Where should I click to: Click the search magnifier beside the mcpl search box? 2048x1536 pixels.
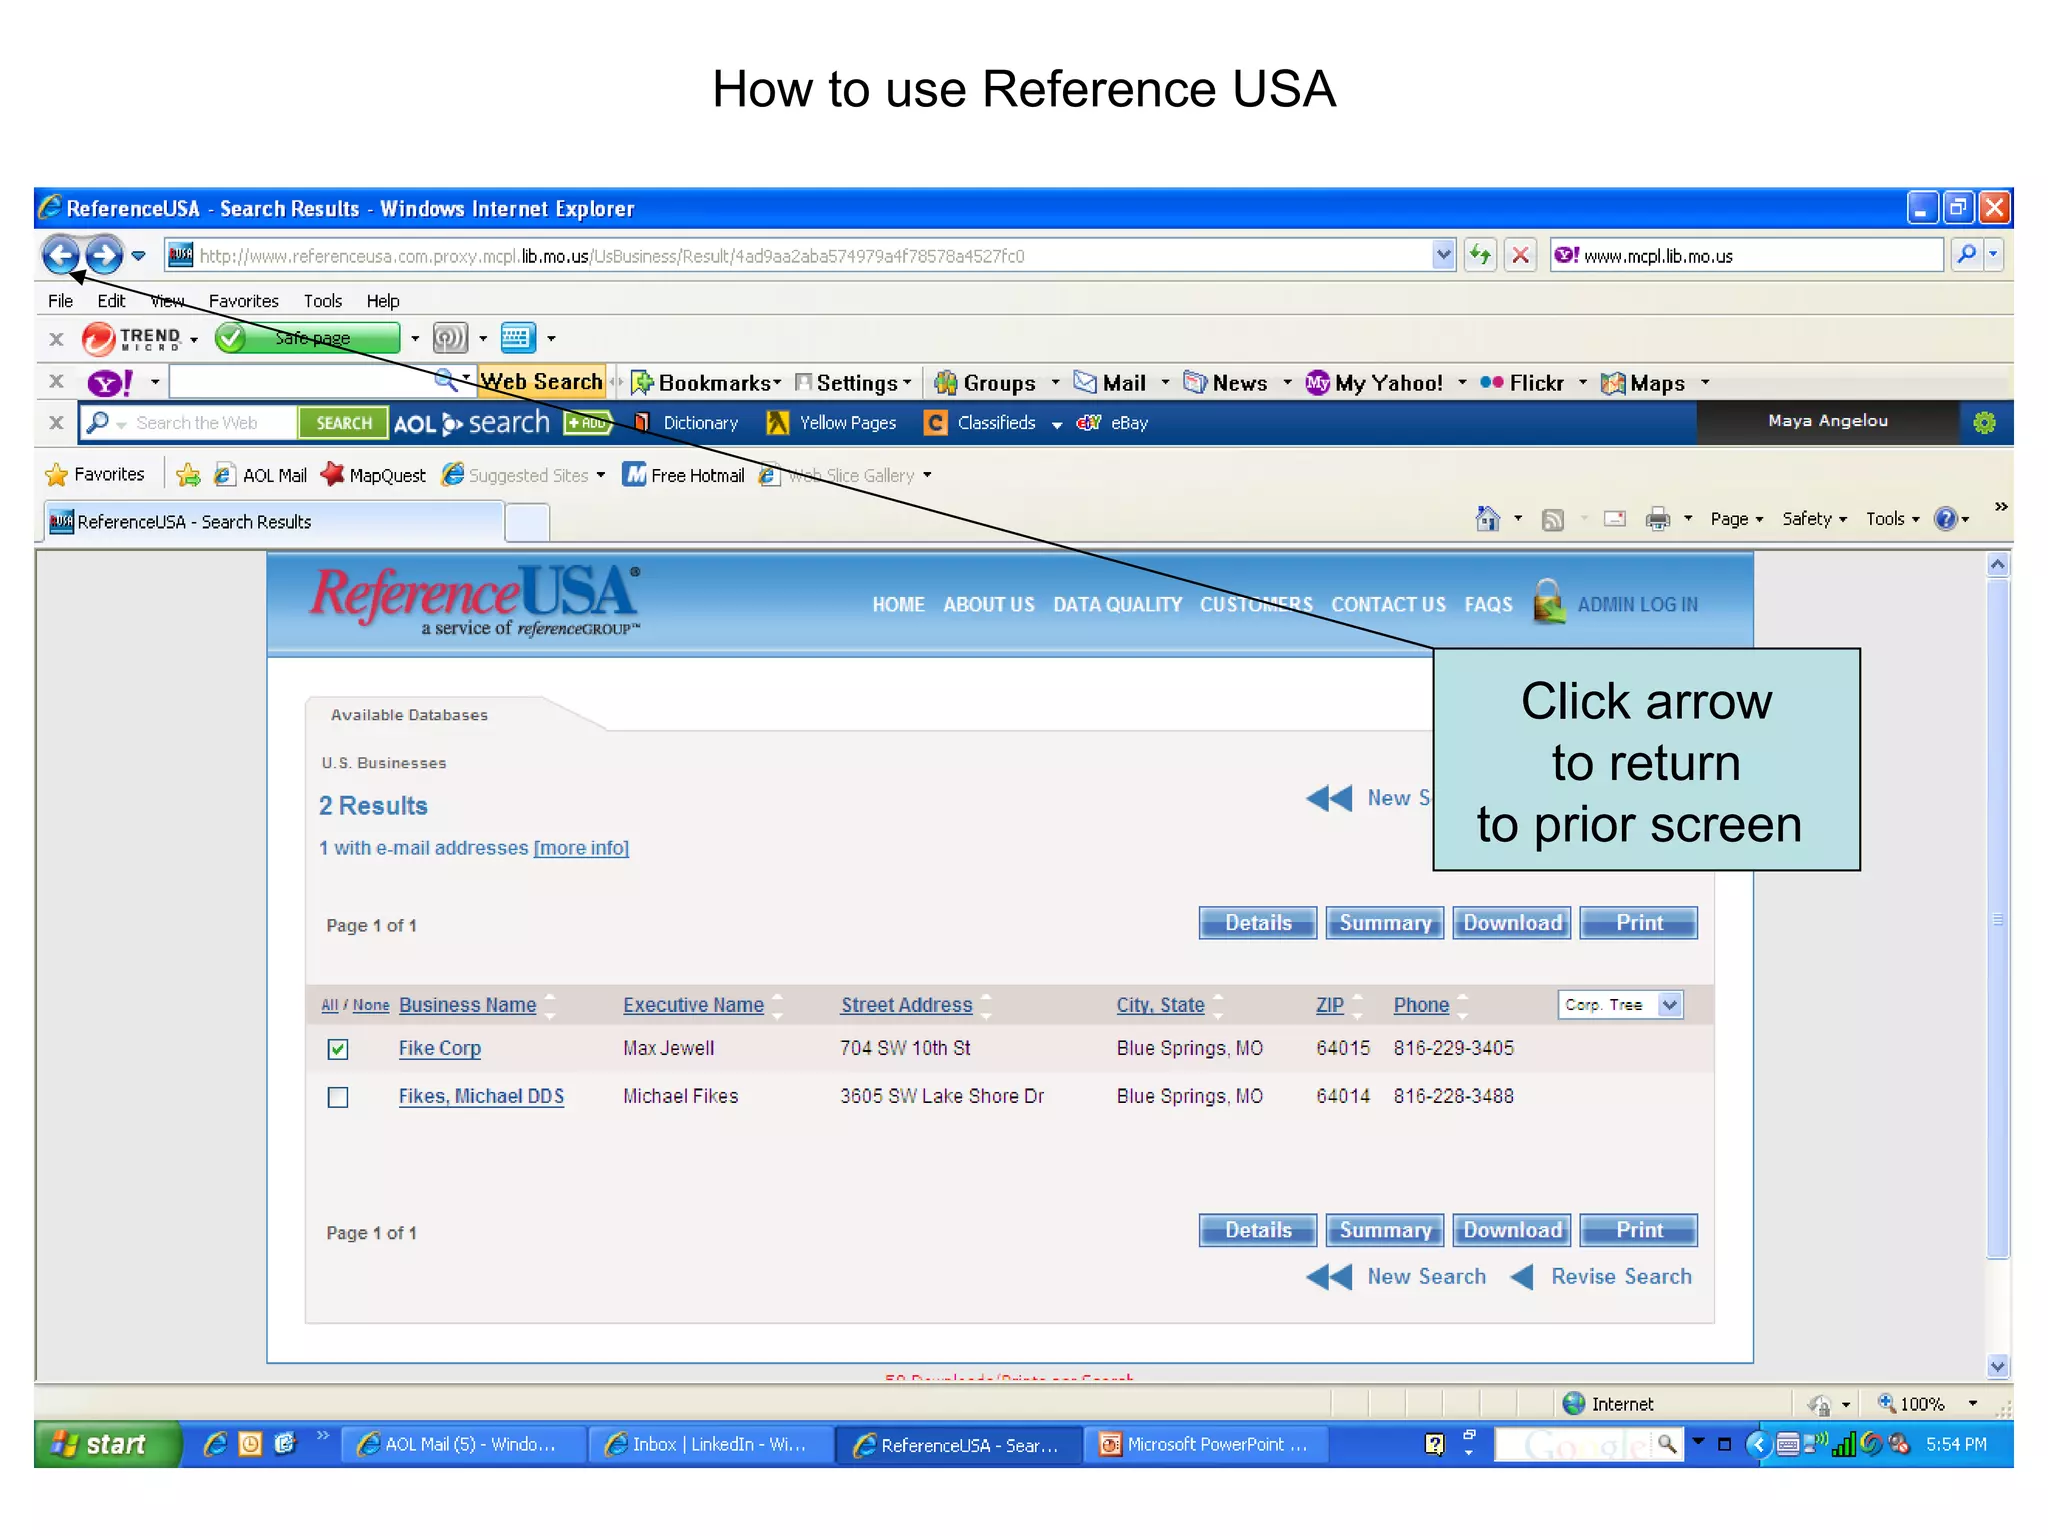click(x=1965, y=255)
